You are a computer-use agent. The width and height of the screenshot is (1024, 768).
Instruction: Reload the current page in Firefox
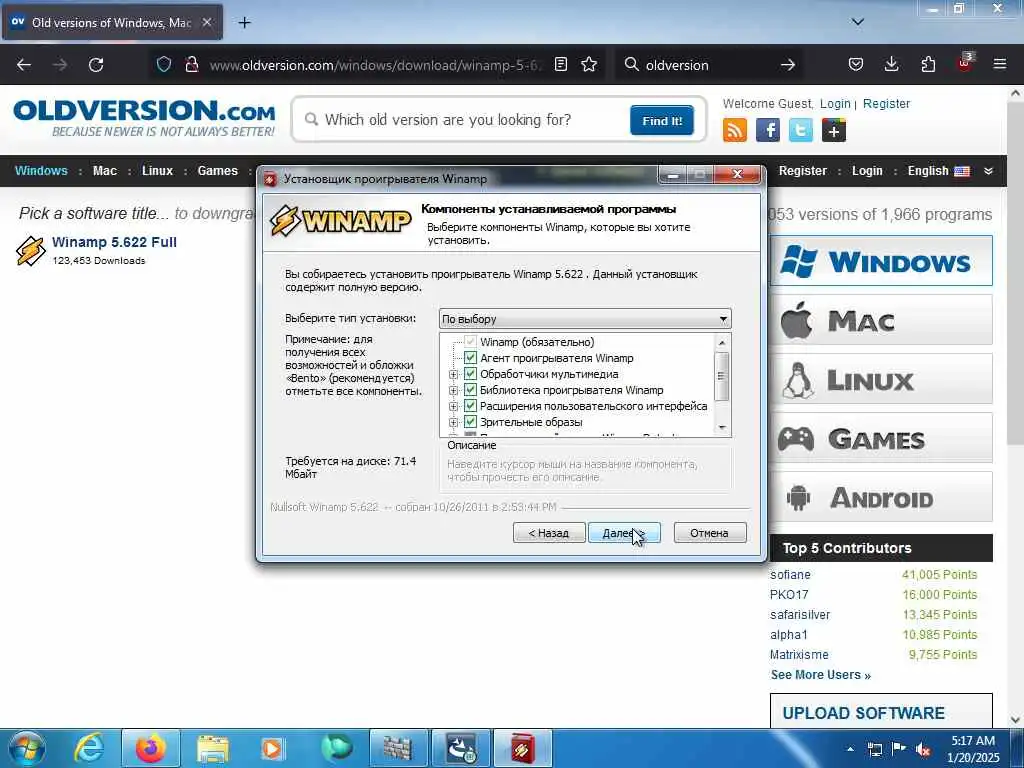click(x=96, y=65)
